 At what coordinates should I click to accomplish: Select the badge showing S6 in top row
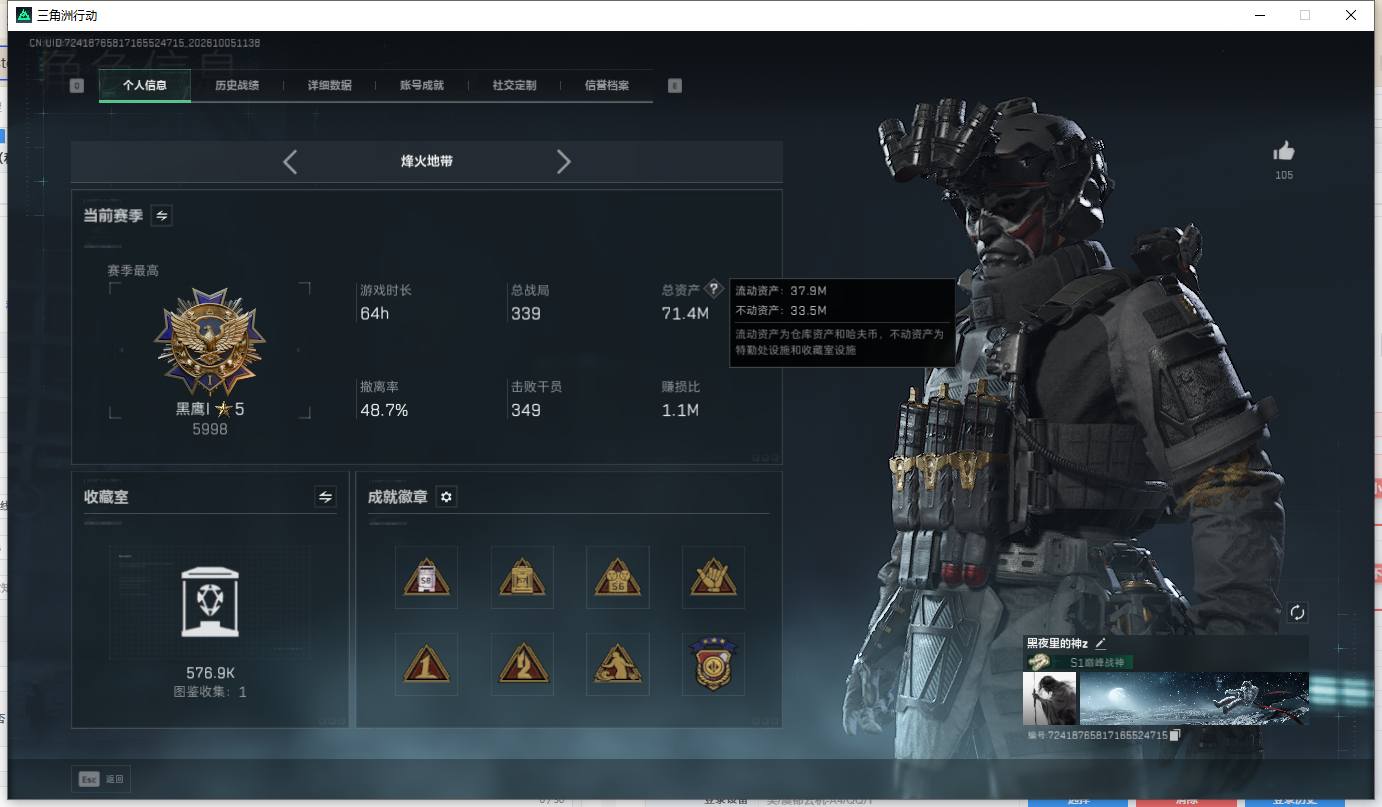(x=617, y=577)
